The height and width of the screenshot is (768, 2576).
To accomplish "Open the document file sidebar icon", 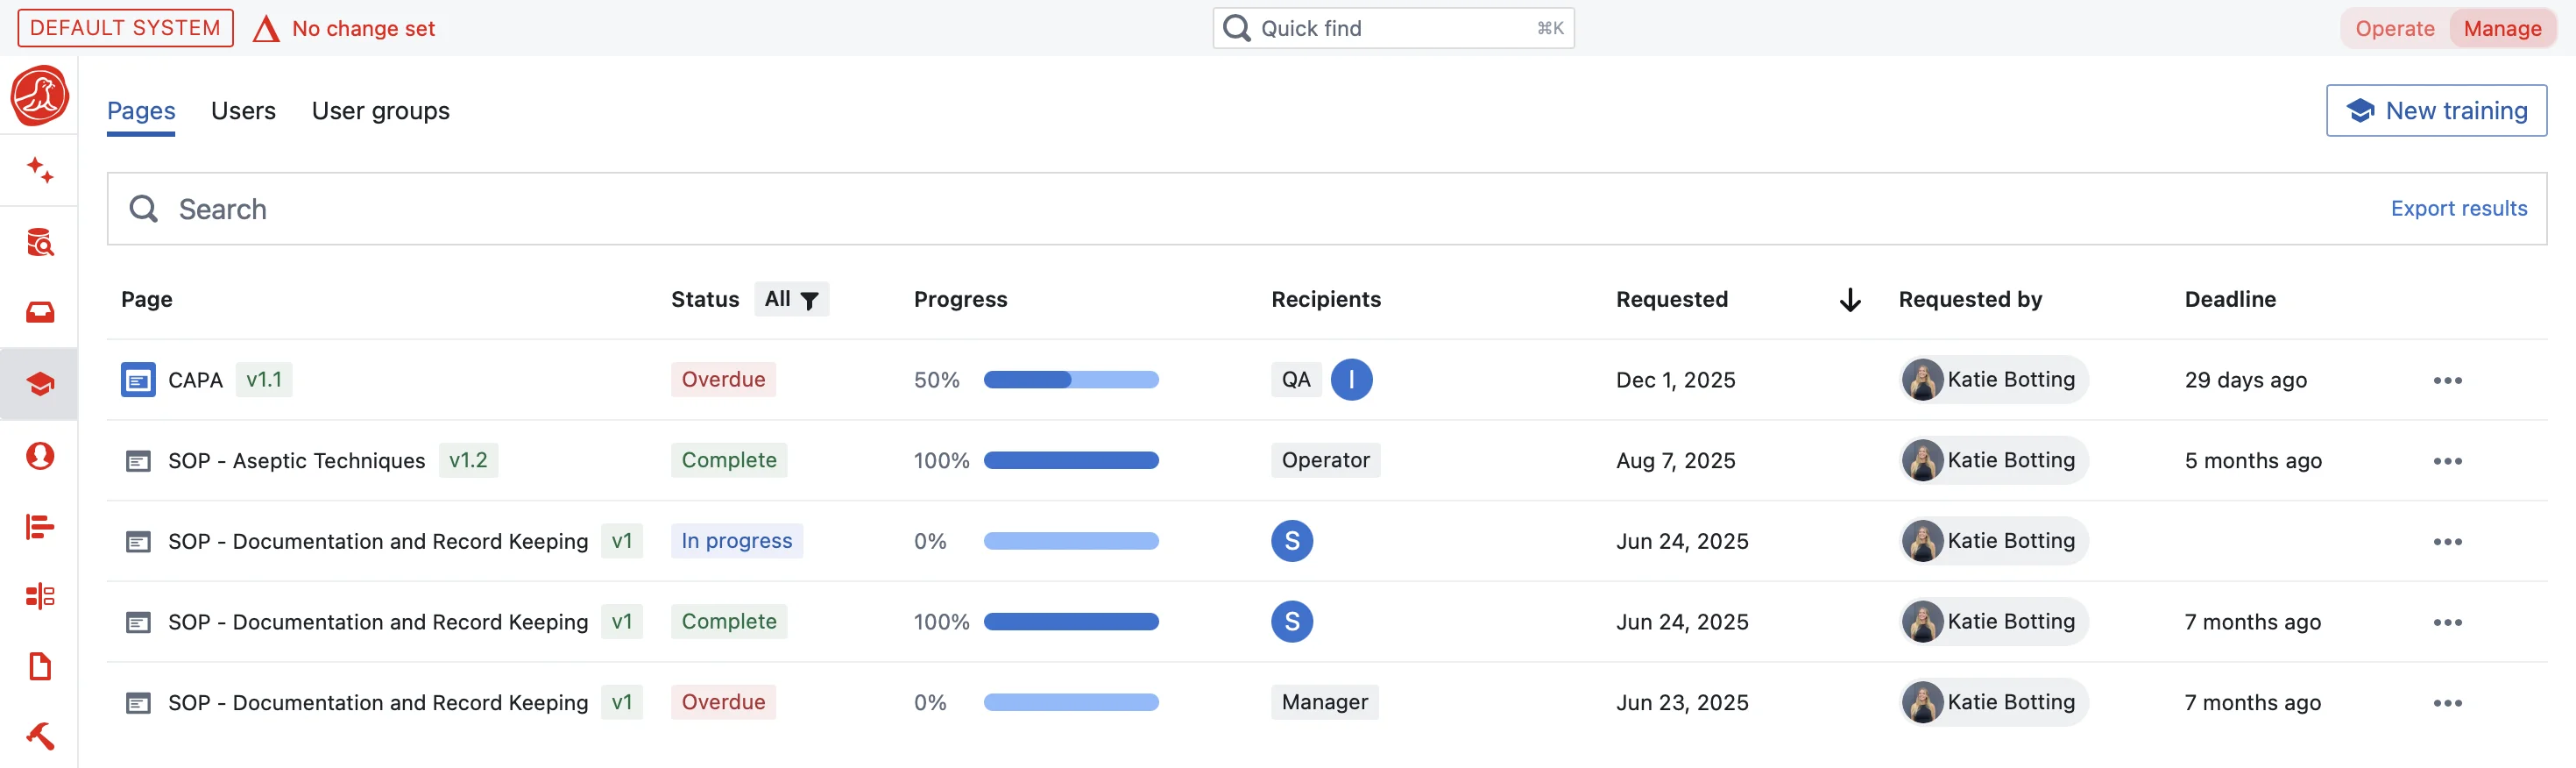I will click(40, 666).
